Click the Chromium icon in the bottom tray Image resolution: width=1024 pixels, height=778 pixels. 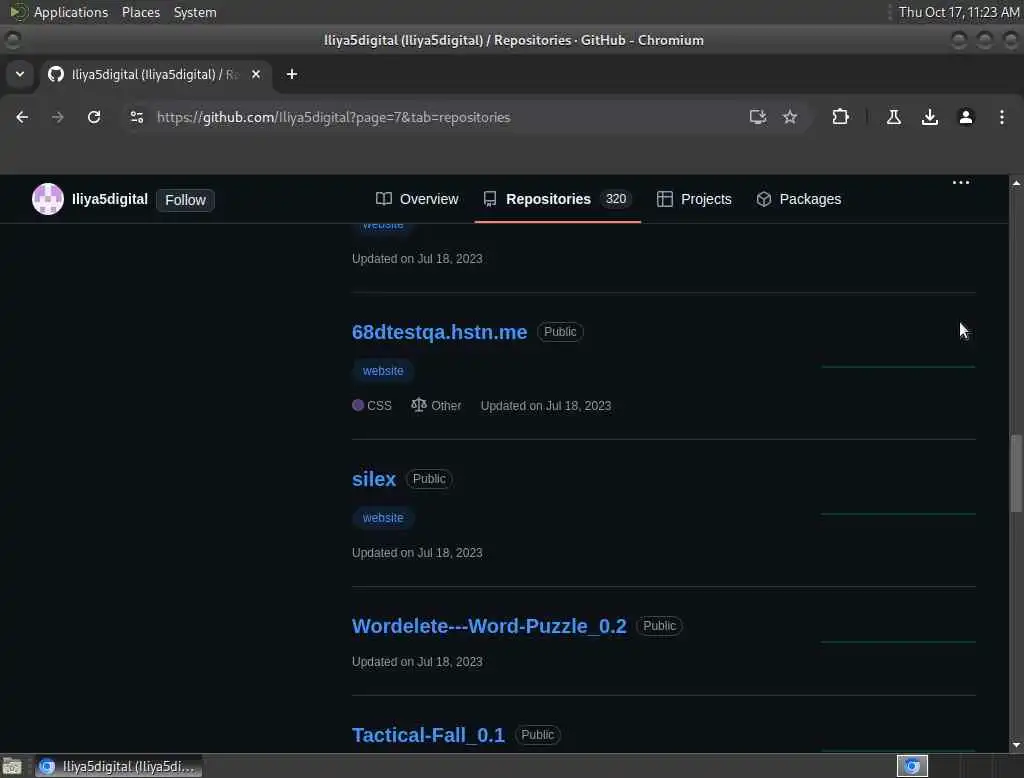click(912, 766)
